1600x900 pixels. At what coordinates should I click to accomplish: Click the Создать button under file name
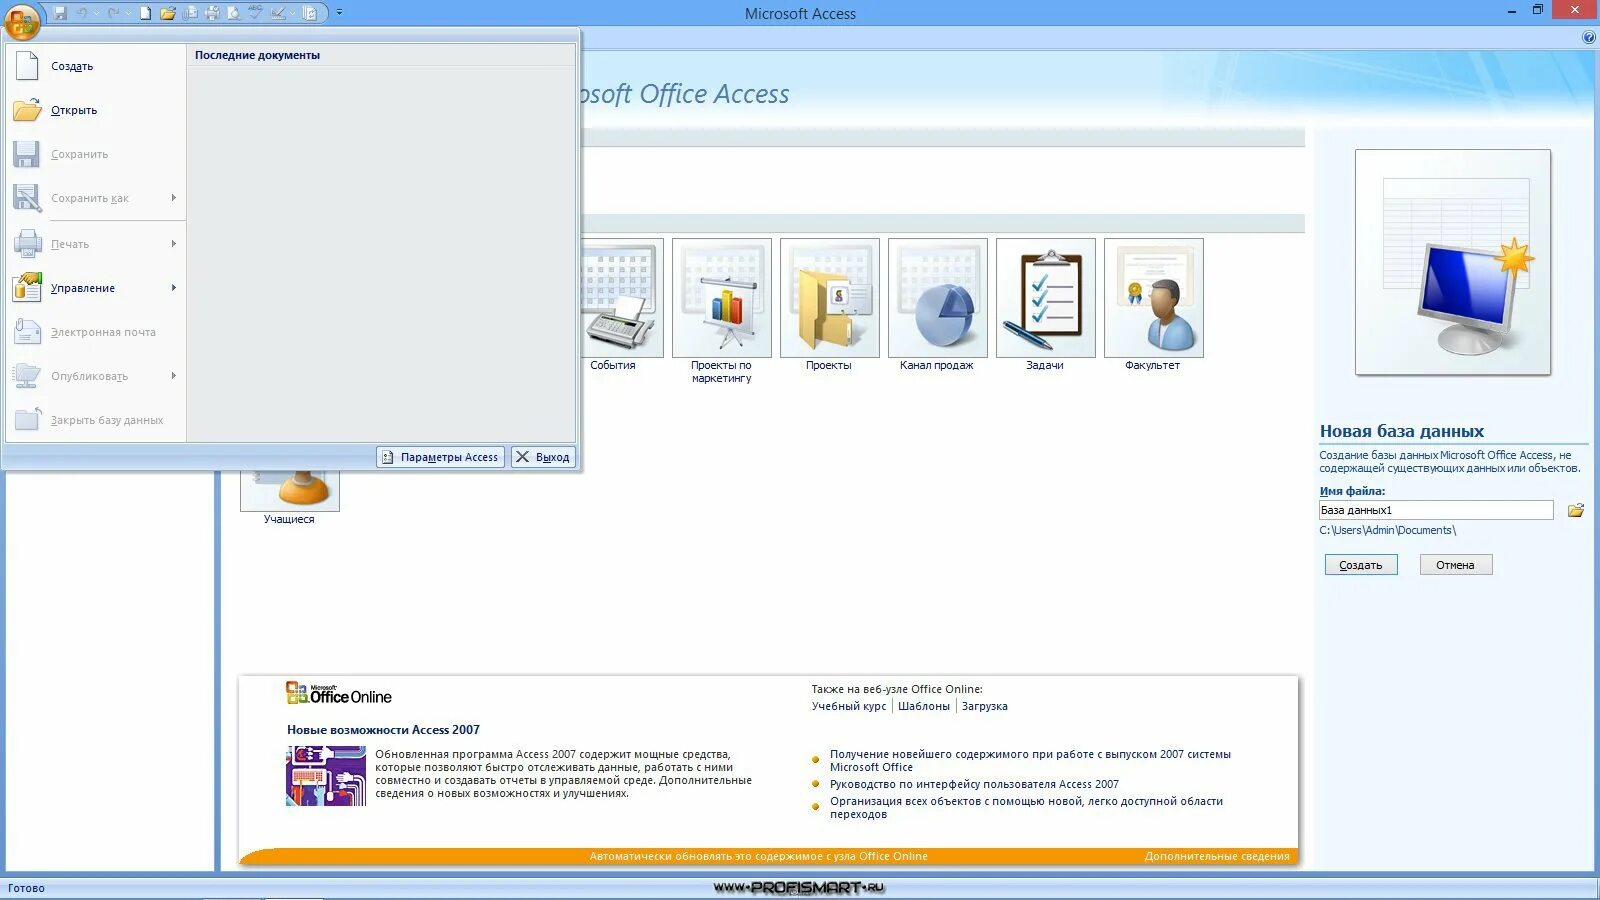tap(1361, 565)
